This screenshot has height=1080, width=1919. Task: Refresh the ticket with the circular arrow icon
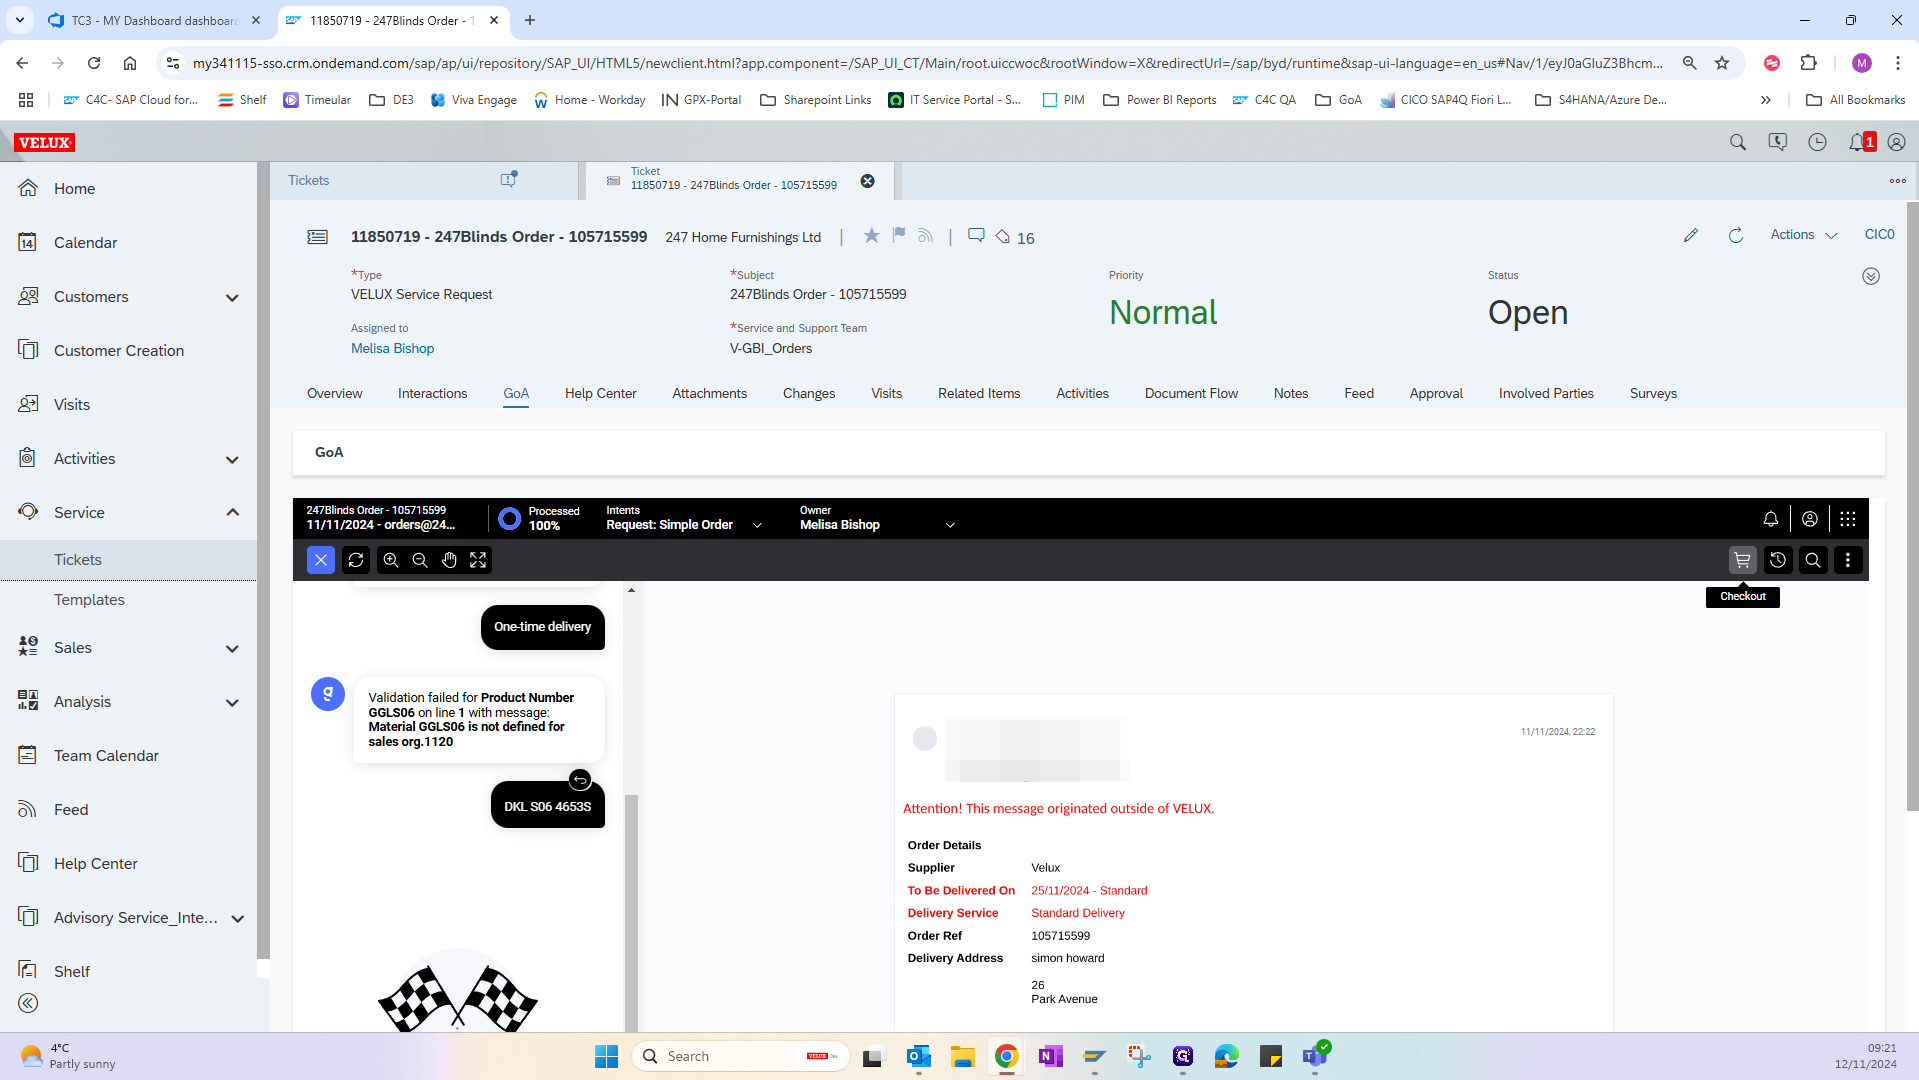tap(1736, 235)
